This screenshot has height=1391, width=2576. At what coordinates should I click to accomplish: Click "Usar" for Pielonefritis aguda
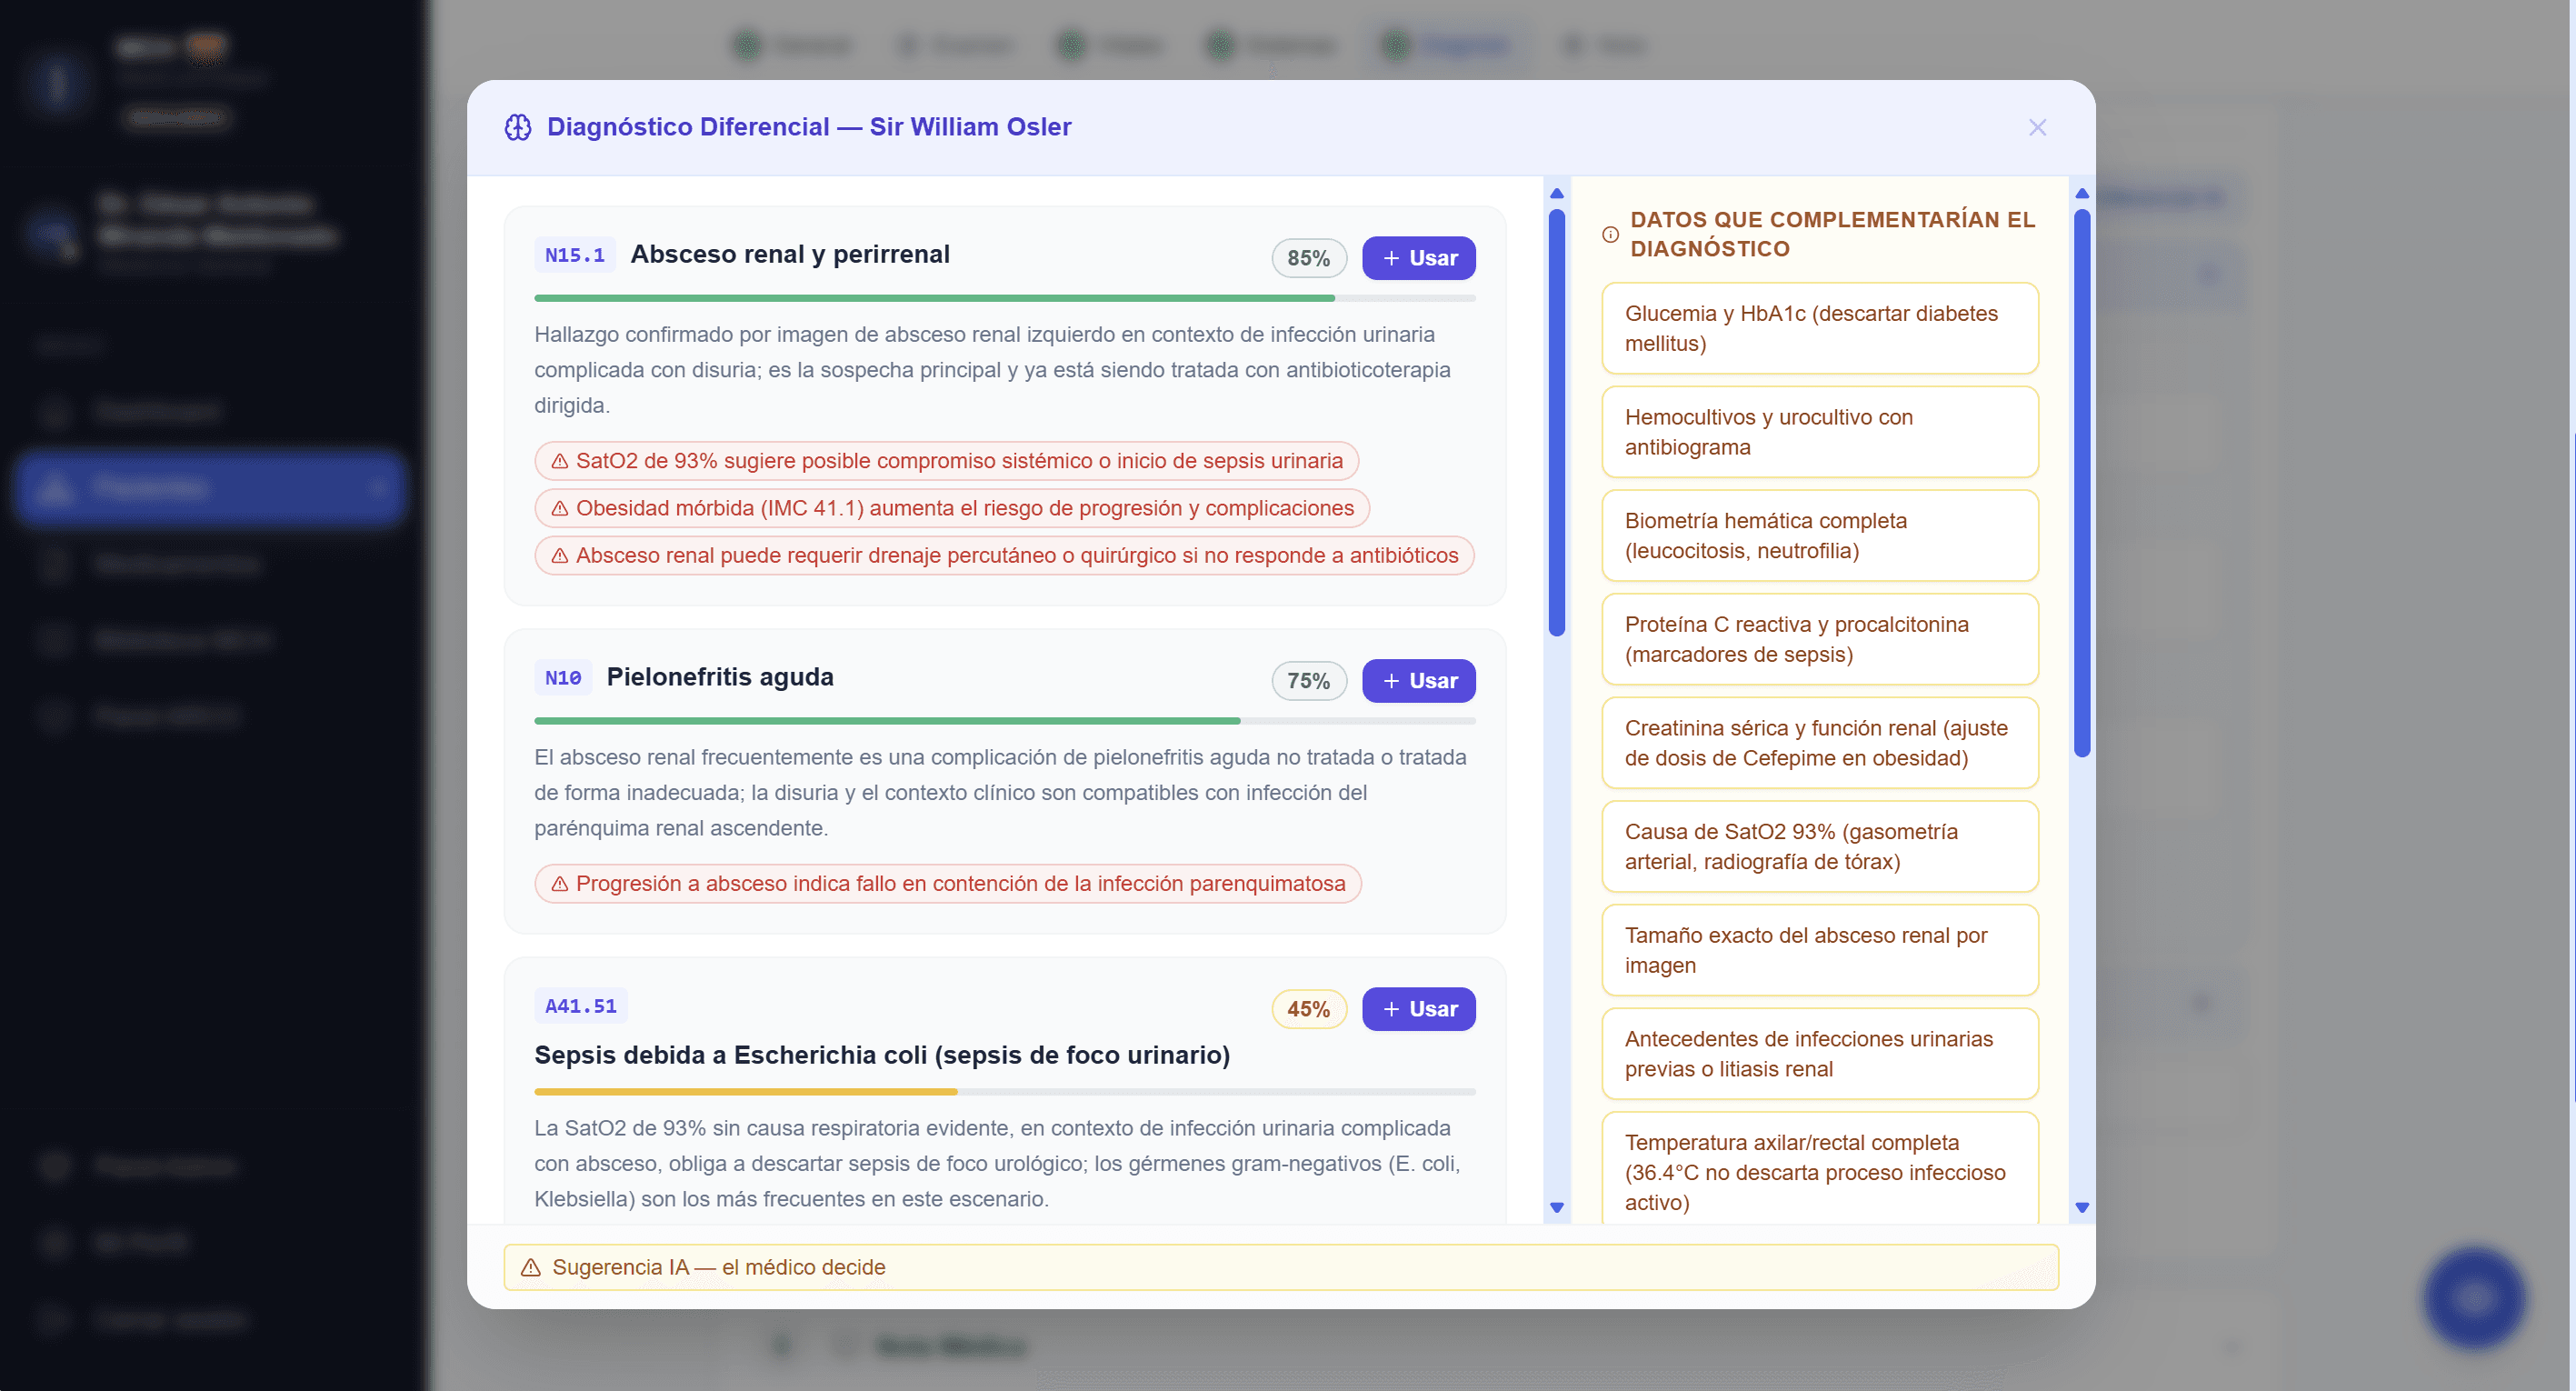(x=1419, y=681)
